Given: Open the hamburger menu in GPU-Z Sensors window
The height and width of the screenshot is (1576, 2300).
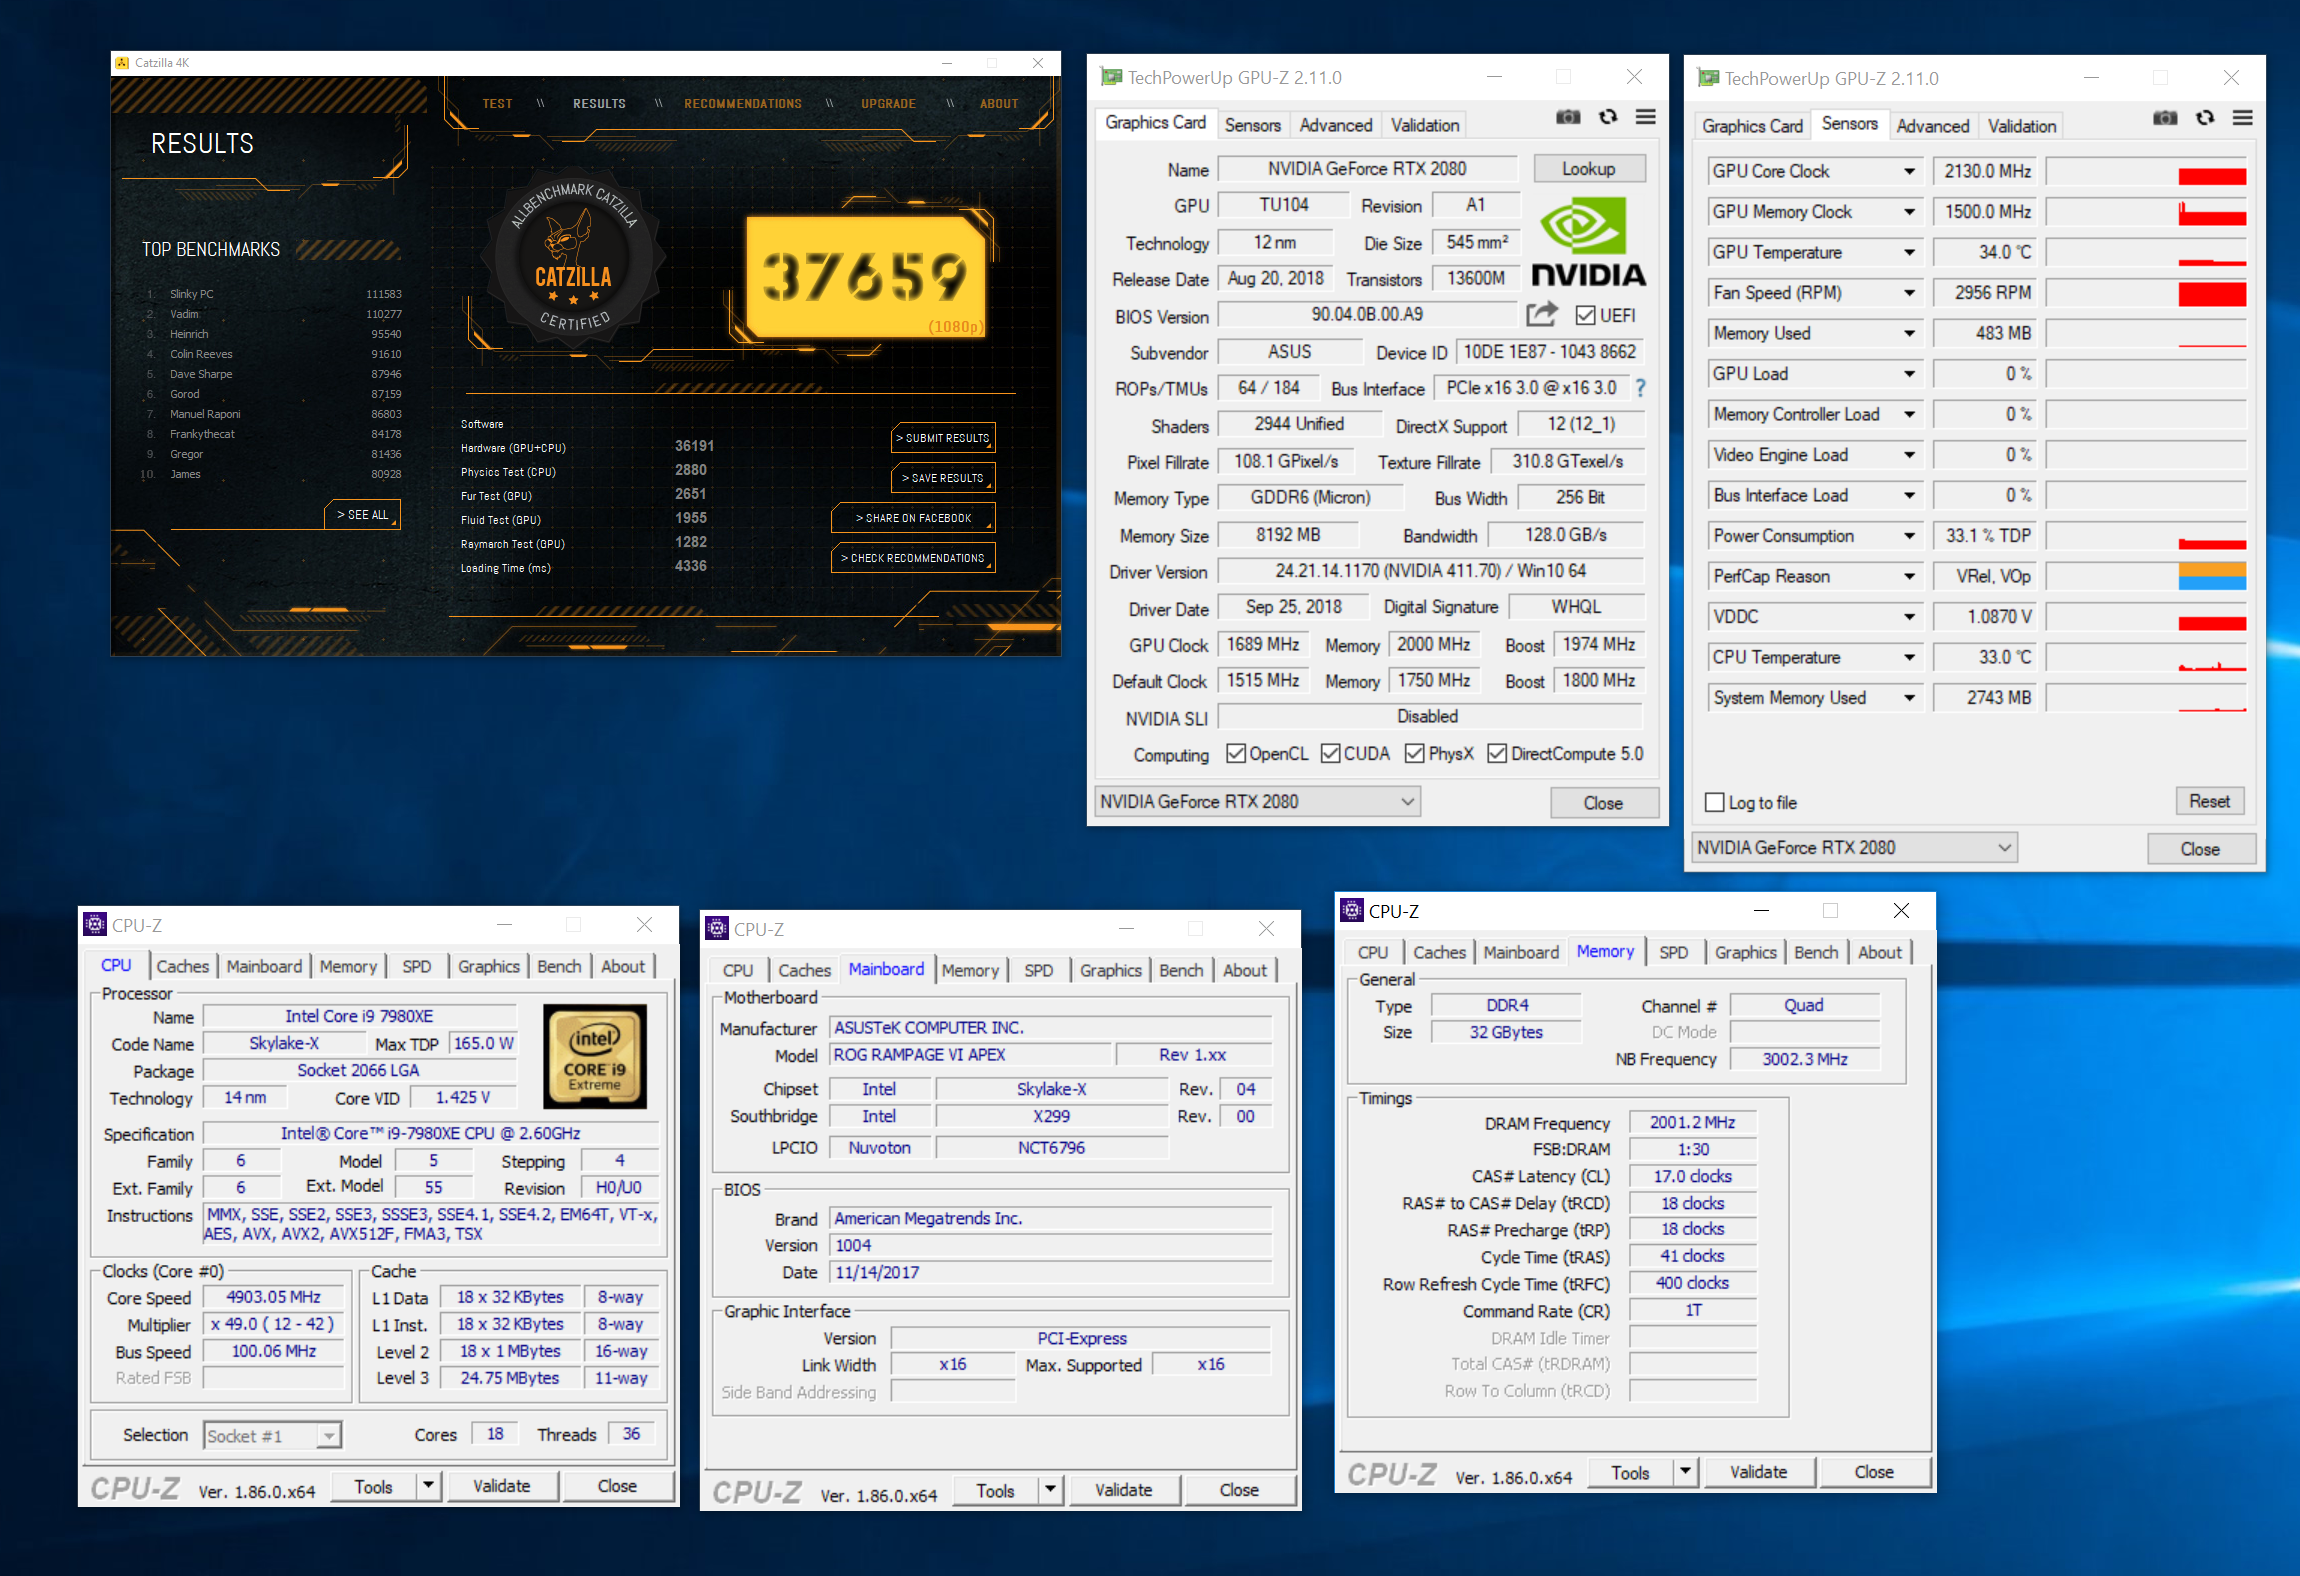Looking at the screenshot, I should click(2242, 118).
